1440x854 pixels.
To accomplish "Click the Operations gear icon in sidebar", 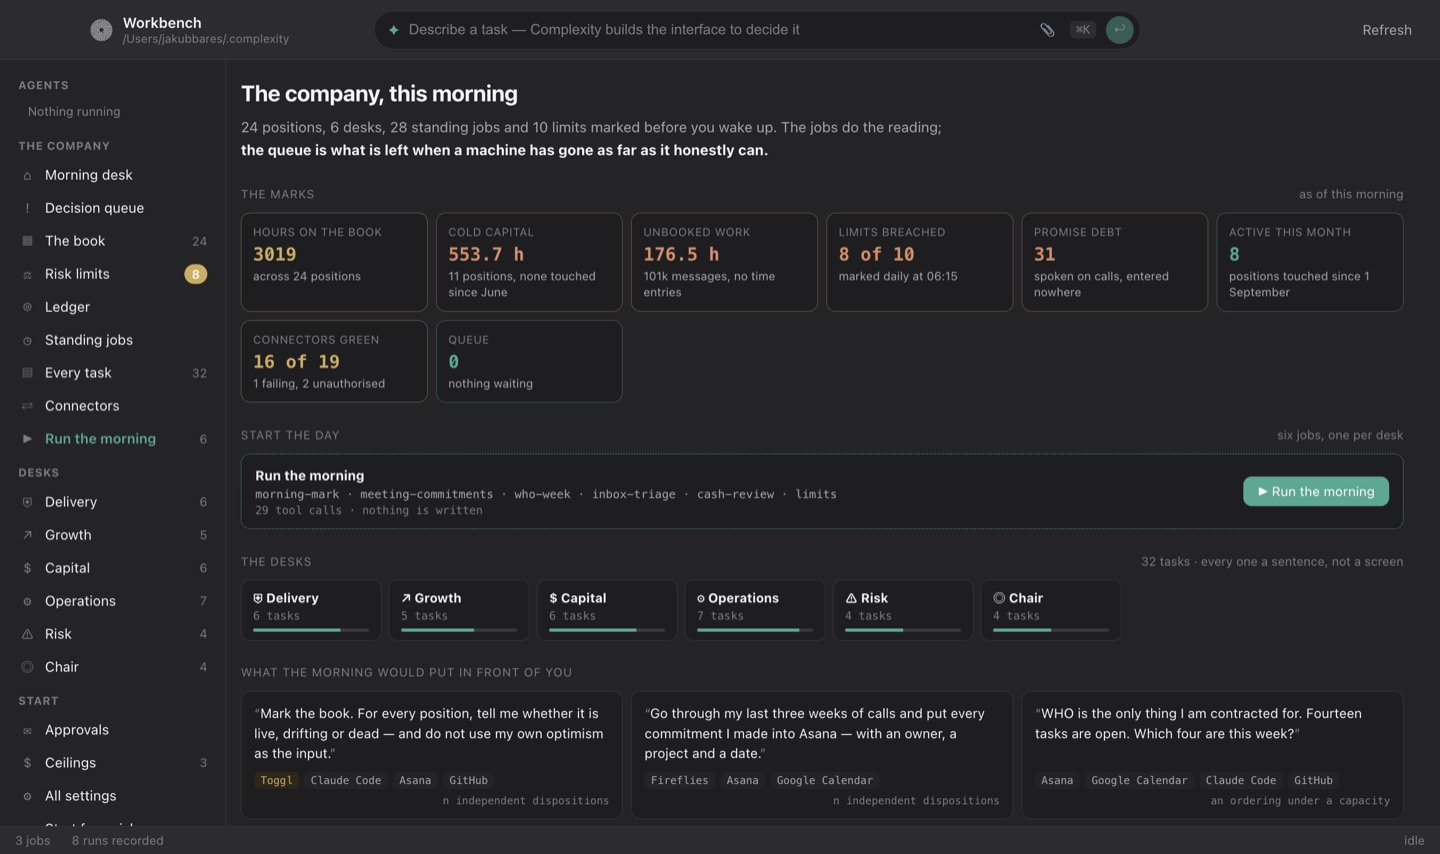I will tap(27, 601).
